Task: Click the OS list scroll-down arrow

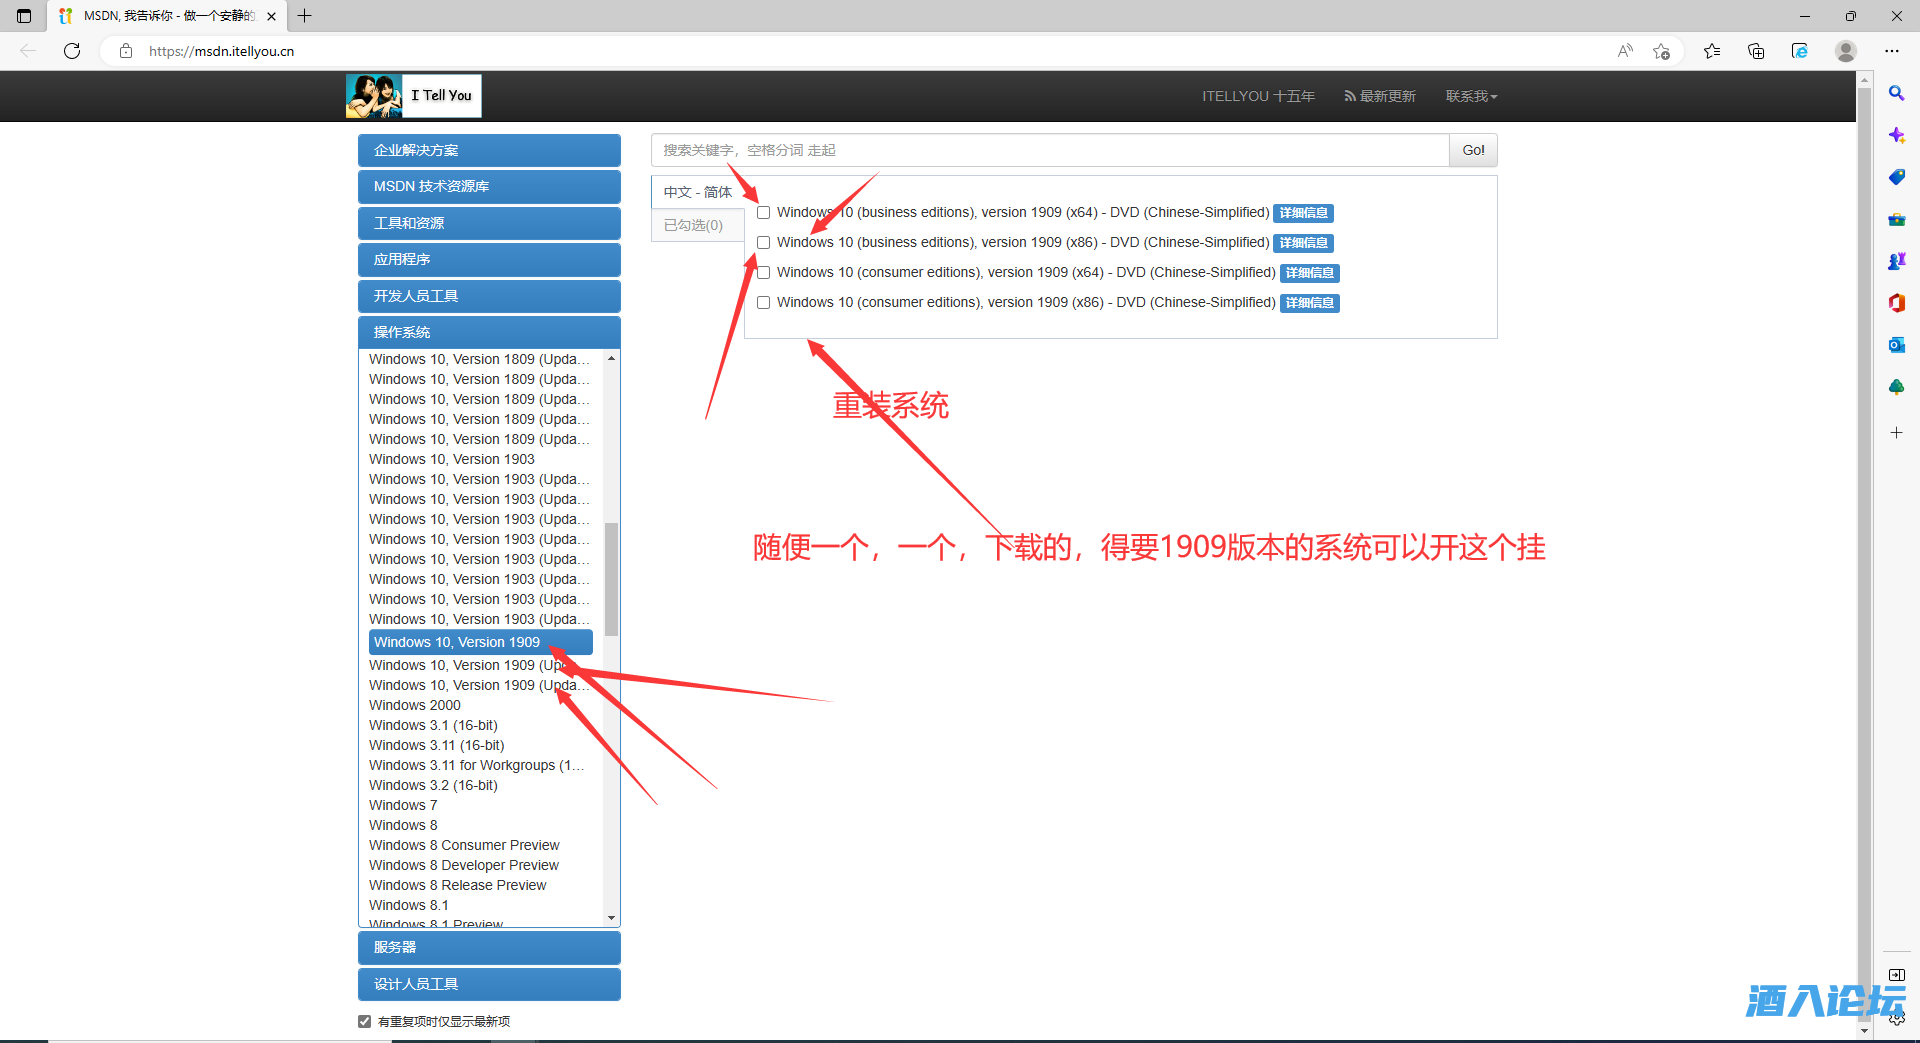Action: [x=611, y=918]
